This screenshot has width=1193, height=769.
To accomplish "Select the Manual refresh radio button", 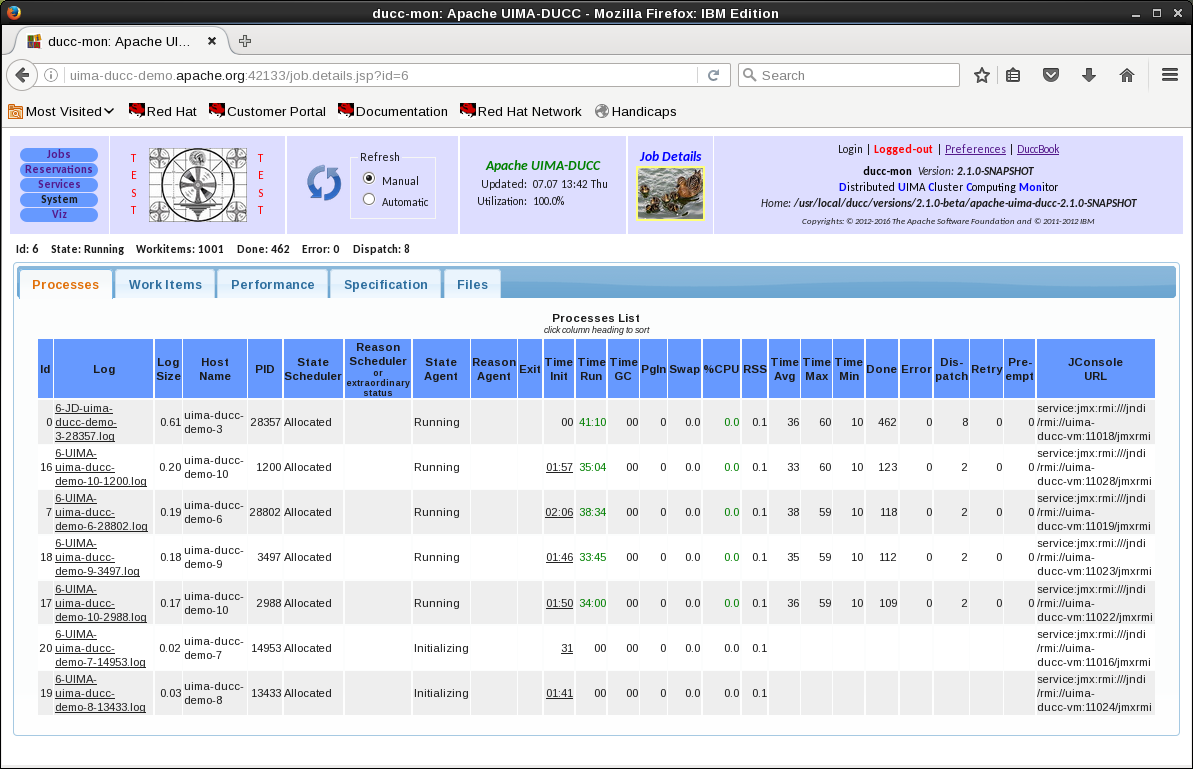I will 369,179.
